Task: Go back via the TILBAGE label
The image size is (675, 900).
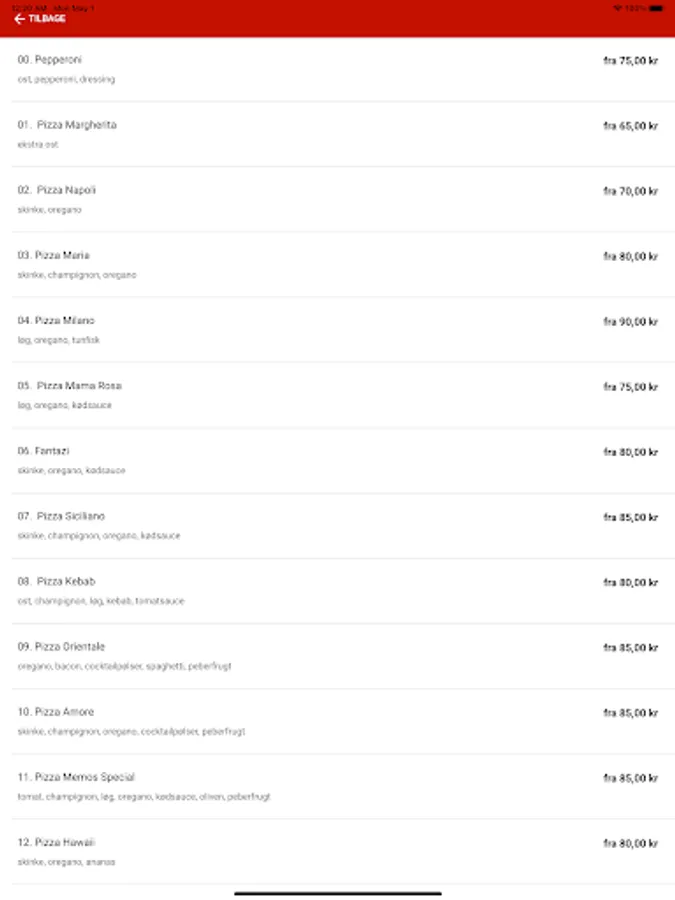Action: 47,19
